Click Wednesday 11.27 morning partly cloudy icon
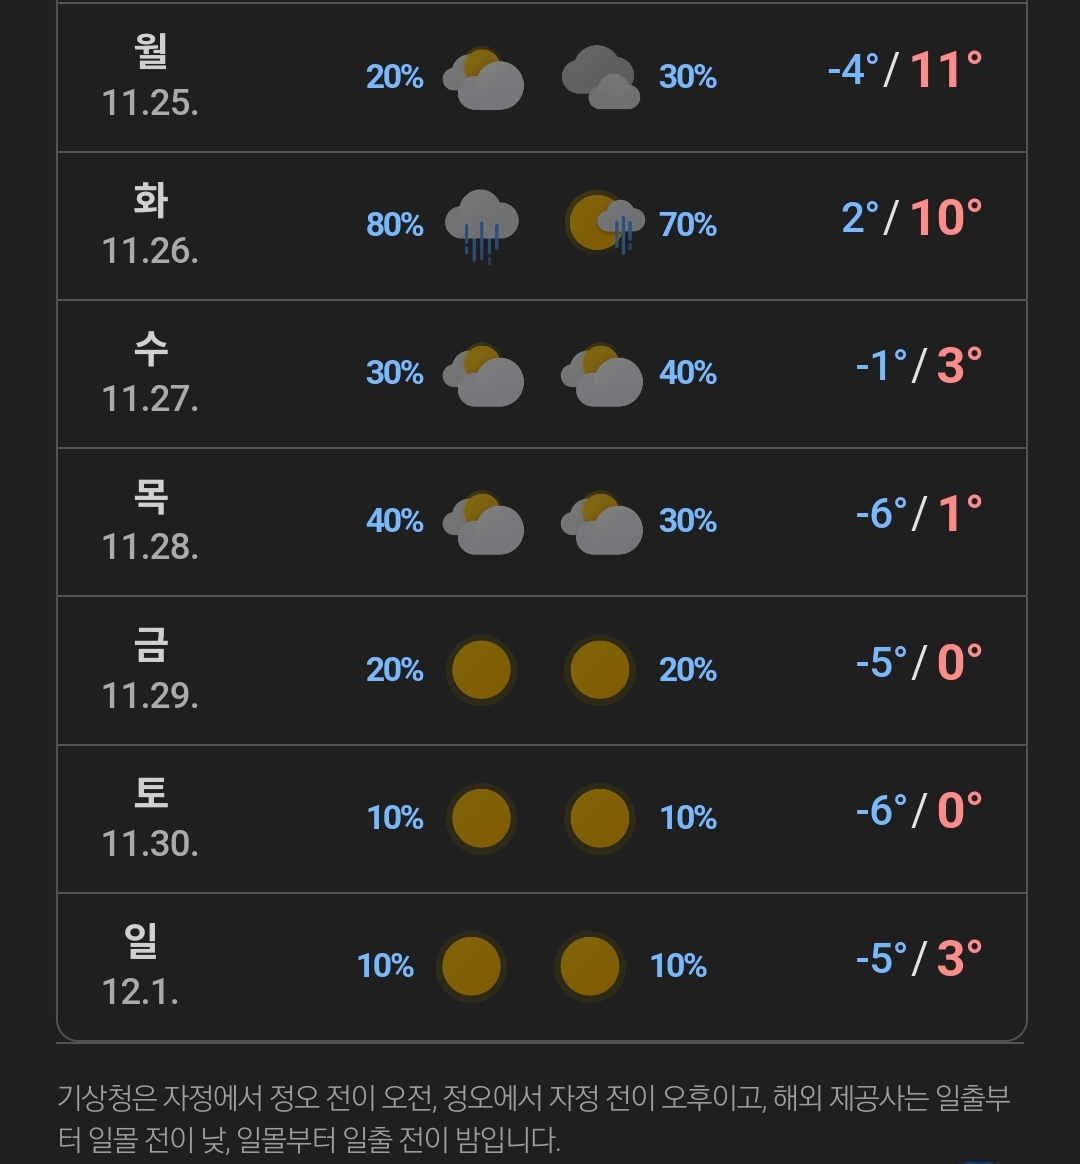Screen dimensions: 1080x1164 483,374
